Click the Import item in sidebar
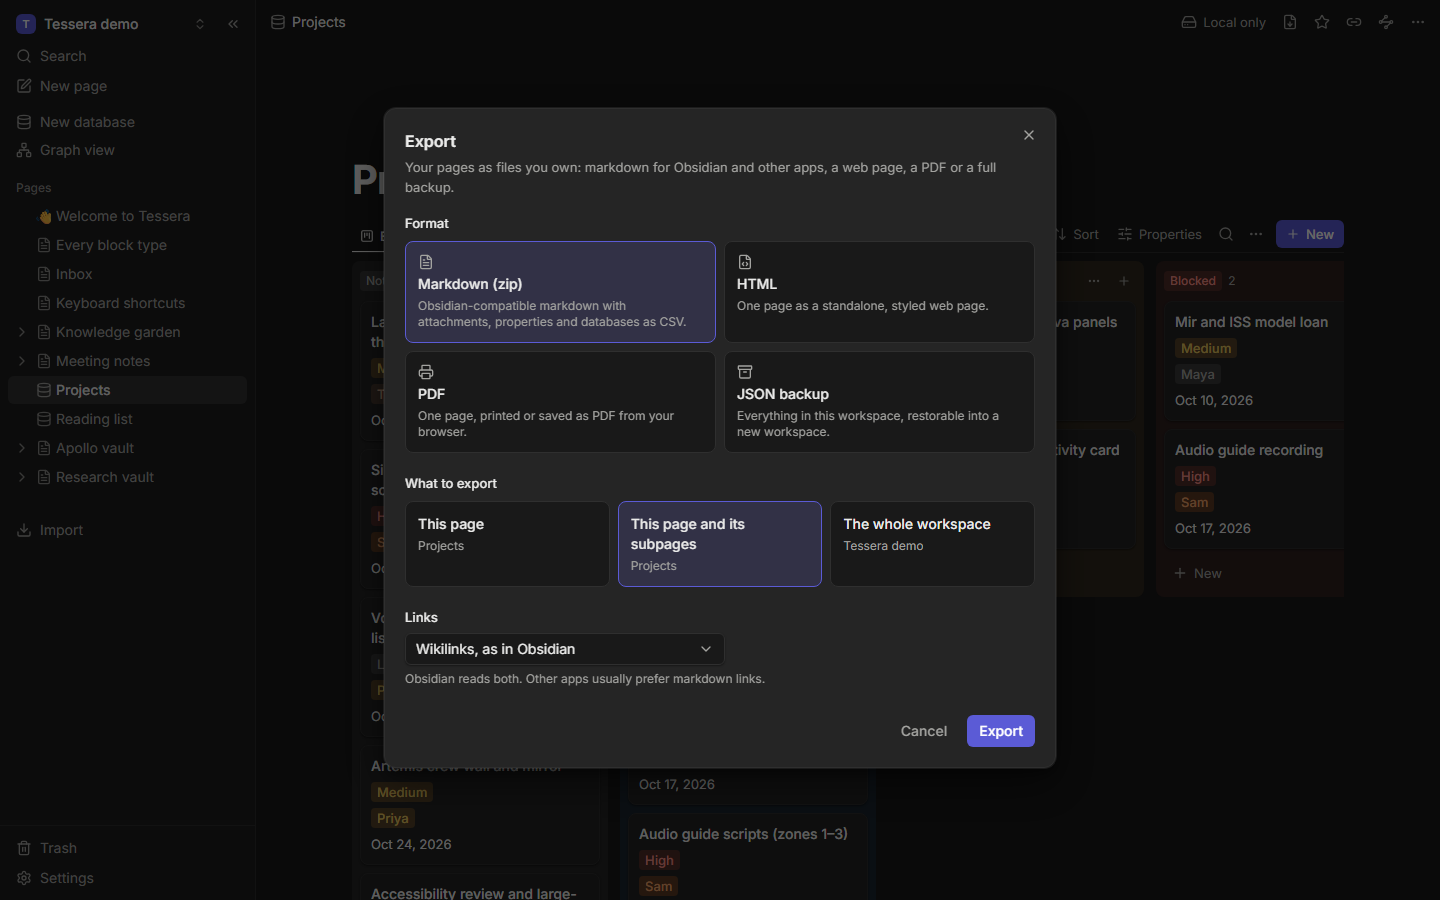This screenshot has height=900, width=1440. pos(127,530)
